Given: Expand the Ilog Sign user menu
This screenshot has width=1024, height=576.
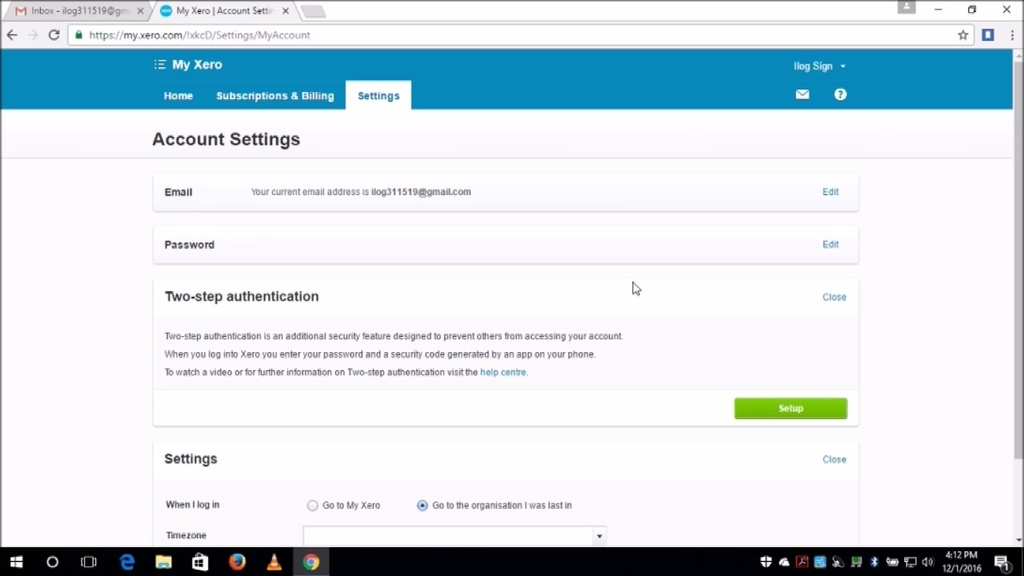Looking at the screenshot, I should (820, 66).
